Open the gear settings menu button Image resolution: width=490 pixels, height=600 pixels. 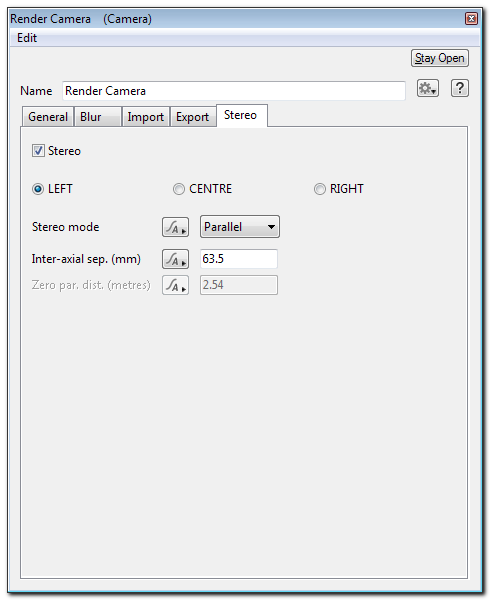428,88
